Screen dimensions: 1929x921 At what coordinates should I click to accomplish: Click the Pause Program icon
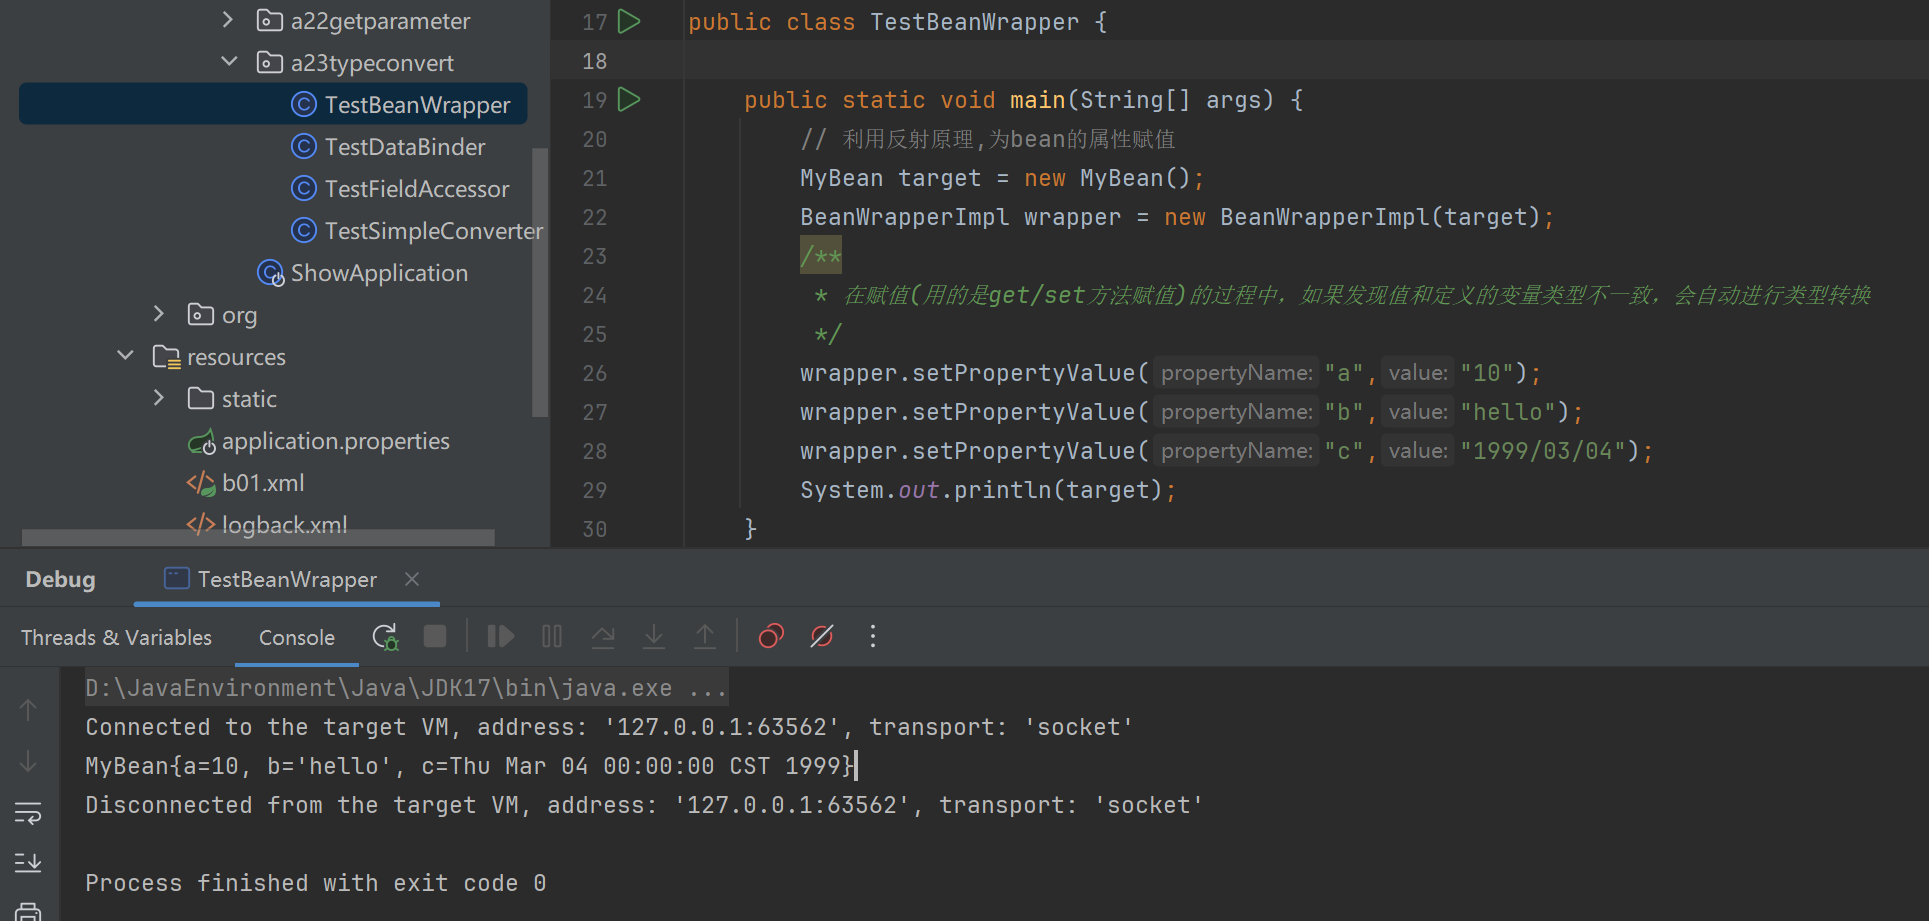[552, 637]
